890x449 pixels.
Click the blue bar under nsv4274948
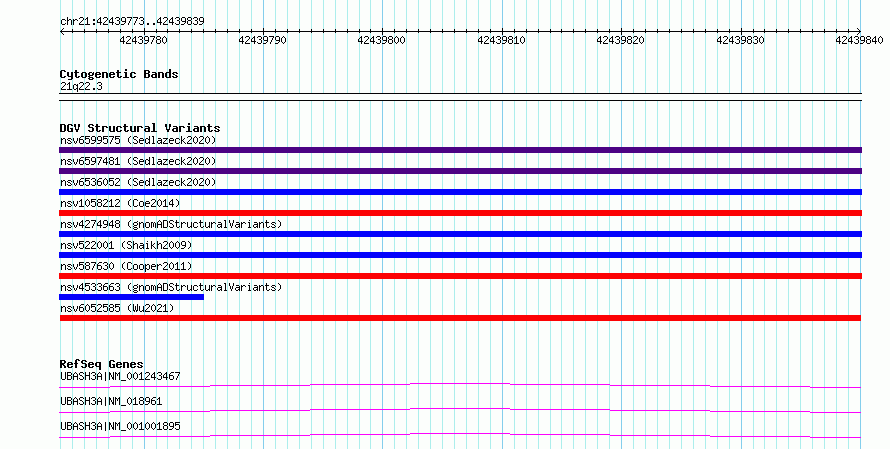click(x=460, y=234)
